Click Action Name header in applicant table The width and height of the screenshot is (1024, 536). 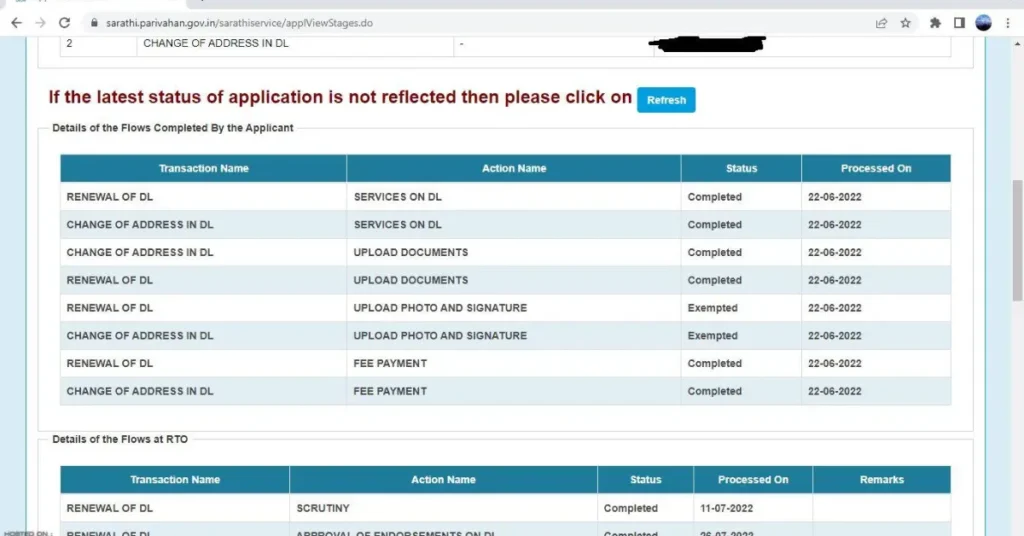click(514, 168)
